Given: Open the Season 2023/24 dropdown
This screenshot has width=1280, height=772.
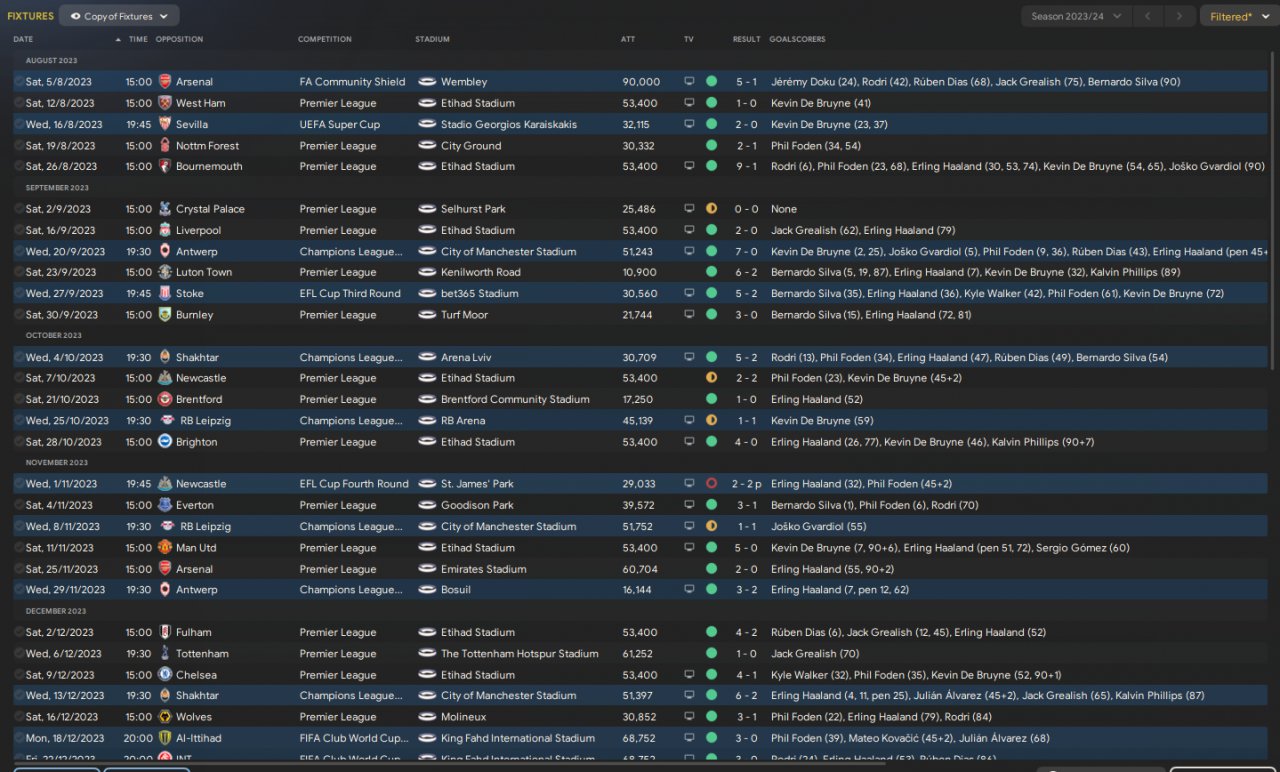Looking at the screenshot, I should pyautogui.click(x=1077, y=16).
